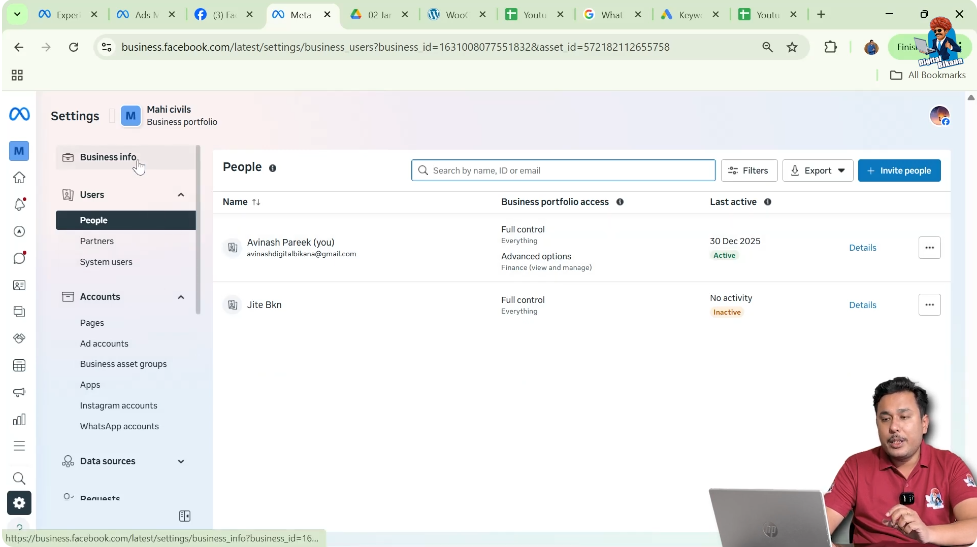Screen dimensions: 977x547
Task: Select People under Users
Action: (126, 221)
